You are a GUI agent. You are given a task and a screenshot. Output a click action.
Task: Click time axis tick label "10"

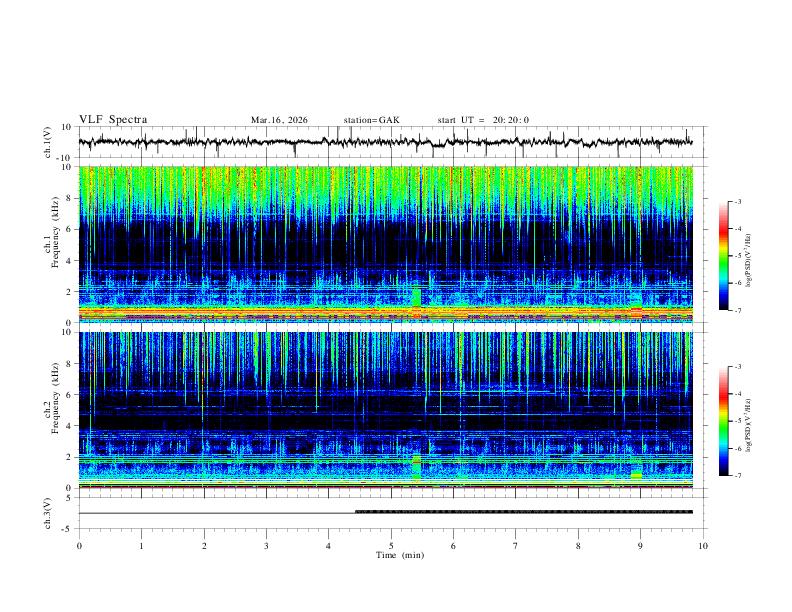pyautogui.click(x=703, y=546)
